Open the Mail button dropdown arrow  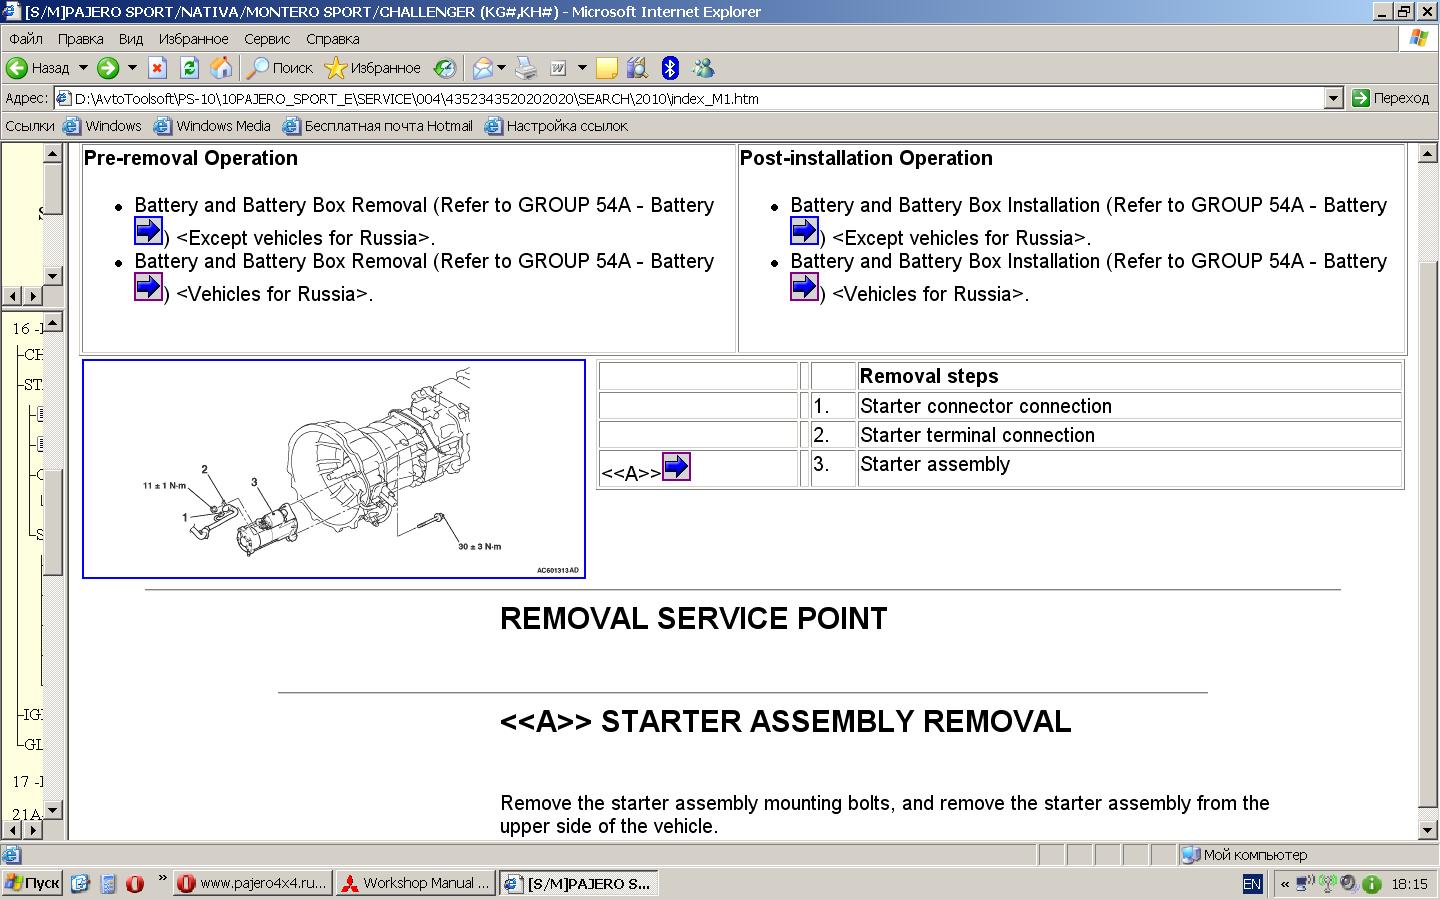(x=502, y=68)
